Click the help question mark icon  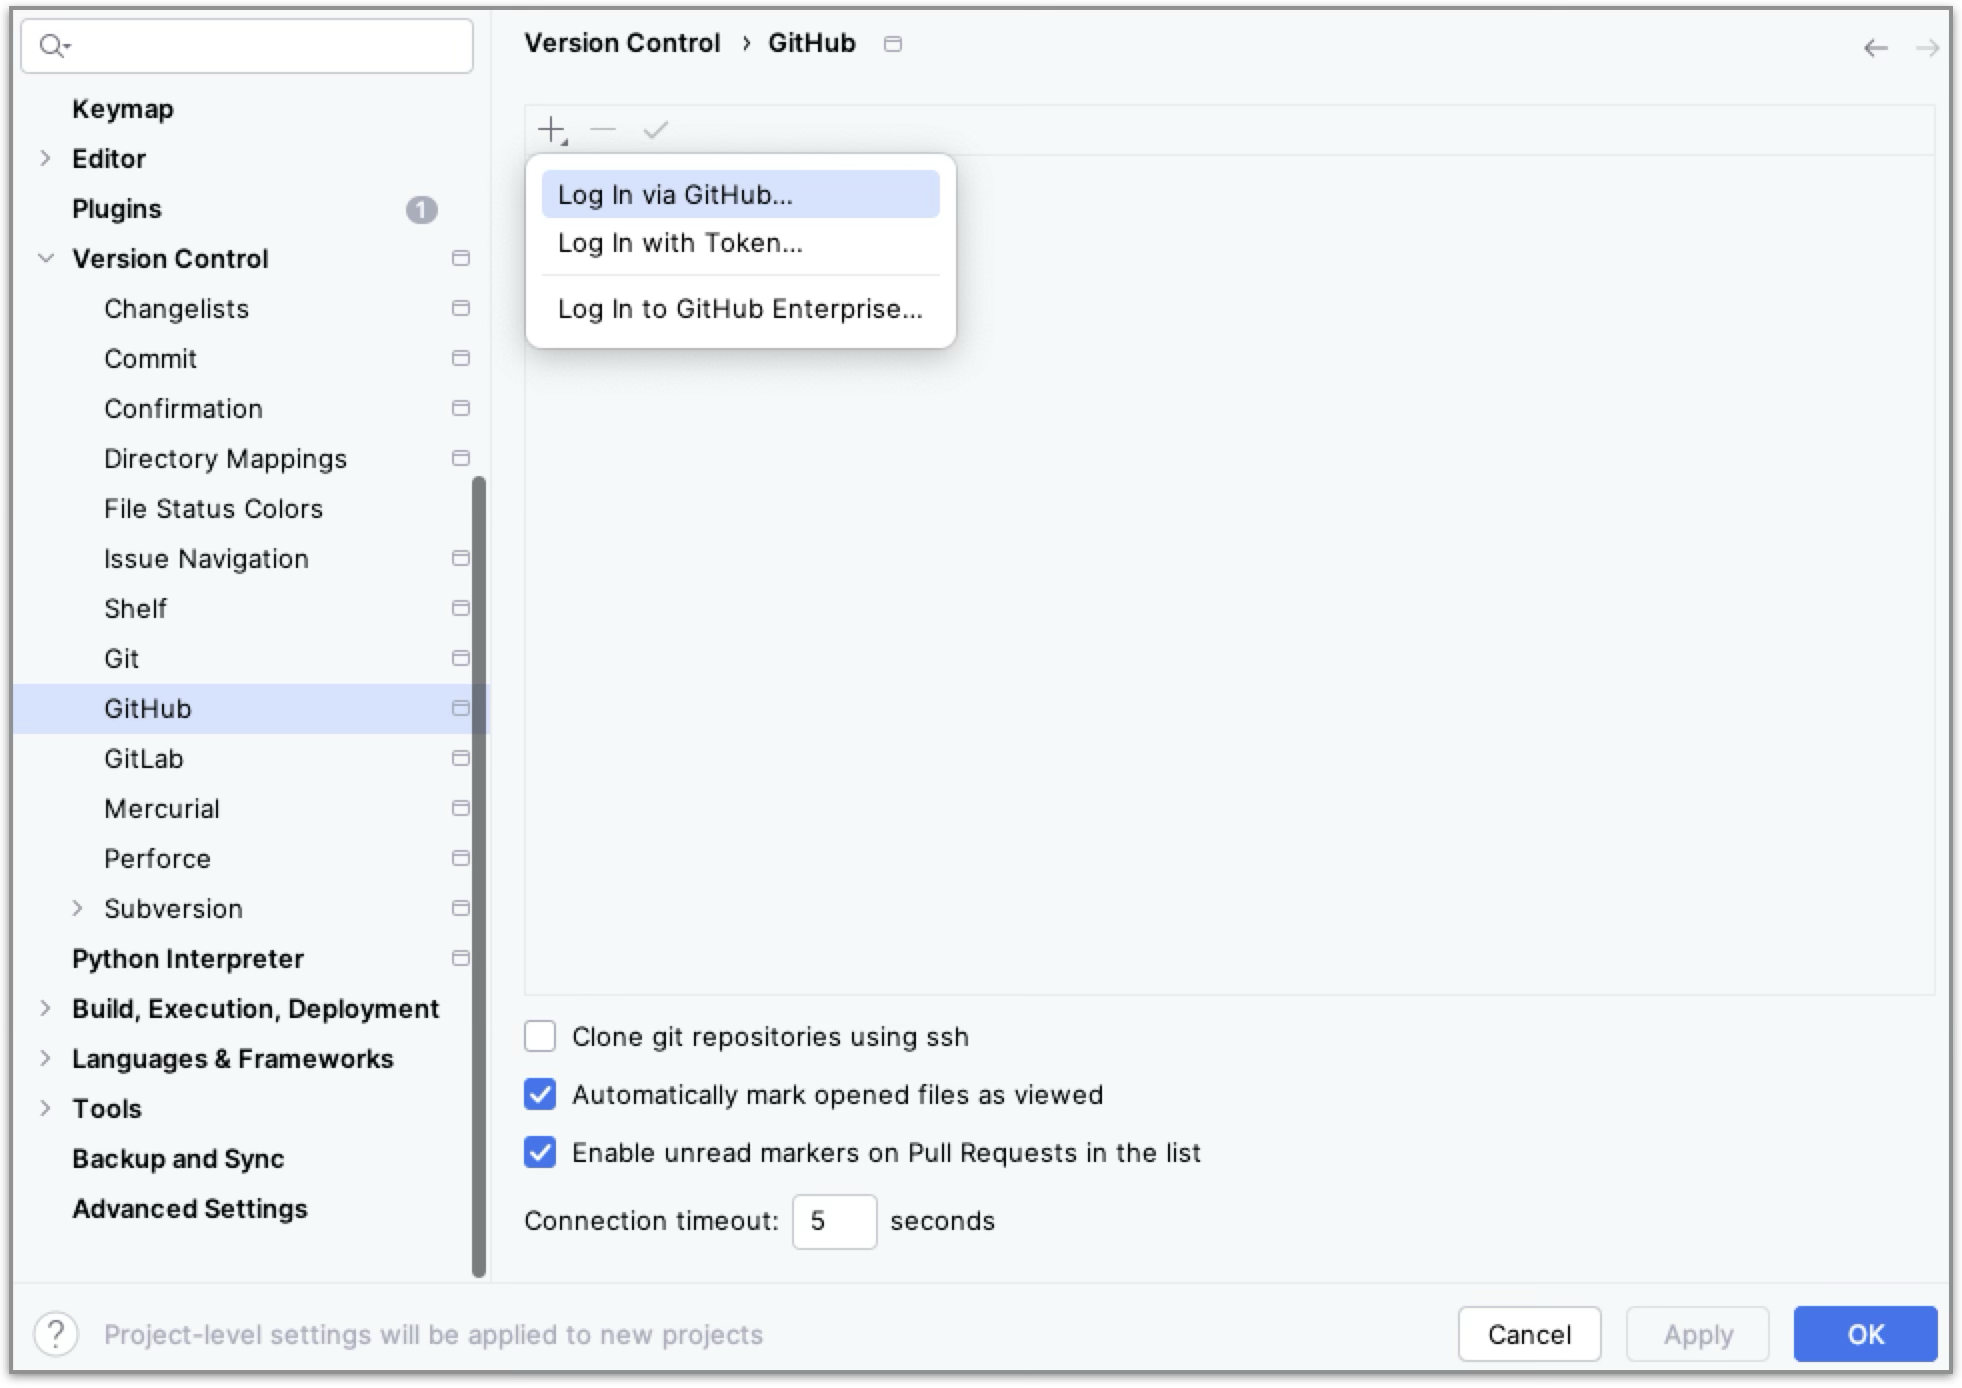pos(56,1334)
